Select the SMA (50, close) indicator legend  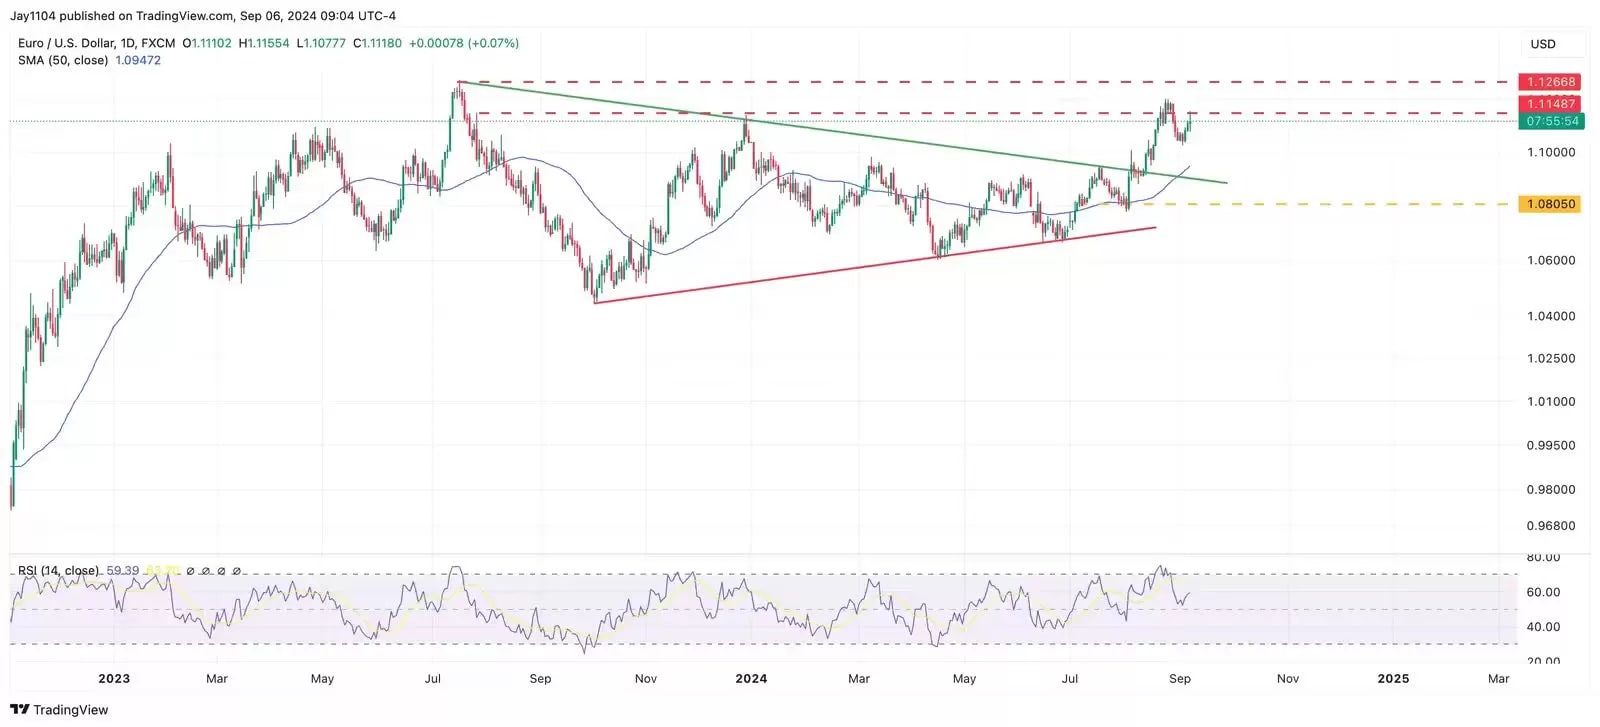tap(63, 60)
